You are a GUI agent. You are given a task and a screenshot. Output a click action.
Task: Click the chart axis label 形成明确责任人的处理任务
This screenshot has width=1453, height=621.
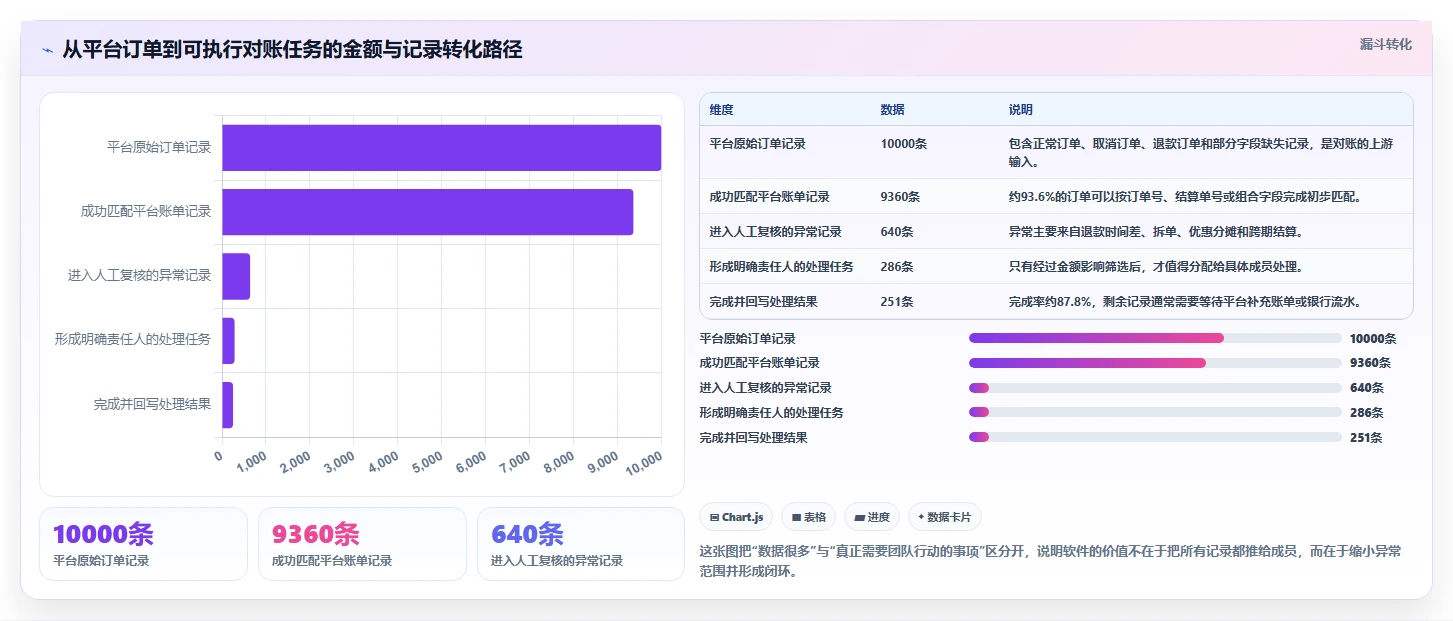(133, 340)
